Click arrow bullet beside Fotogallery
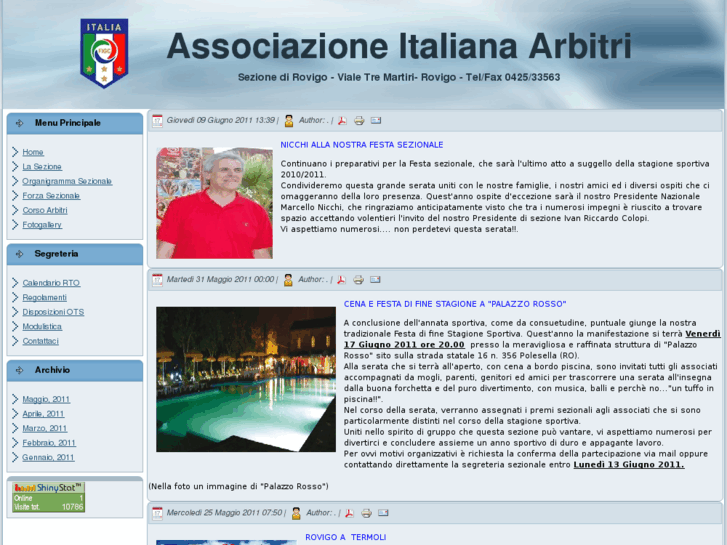 15,225
